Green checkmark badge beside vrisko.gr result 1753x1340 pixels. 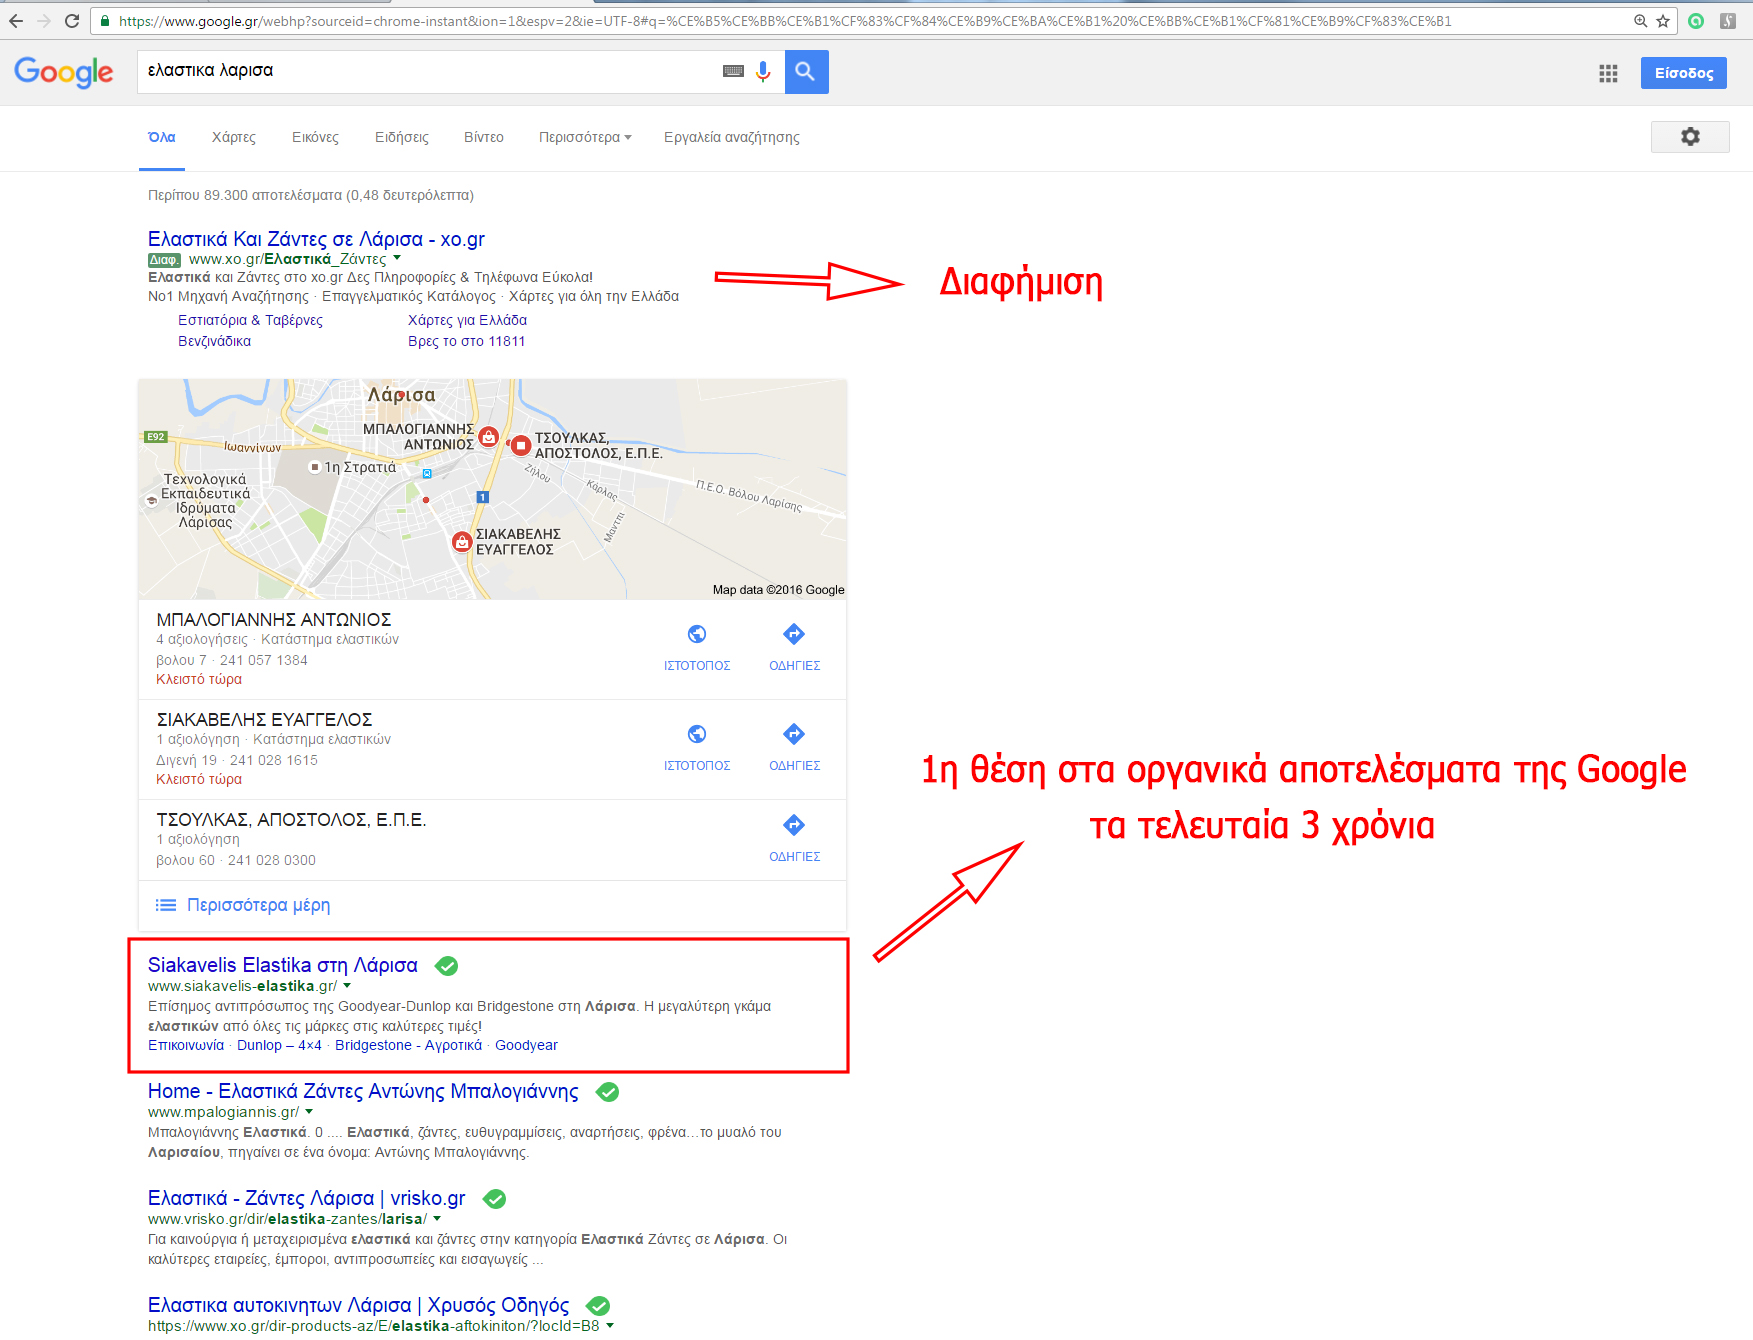coord(494,1199)
